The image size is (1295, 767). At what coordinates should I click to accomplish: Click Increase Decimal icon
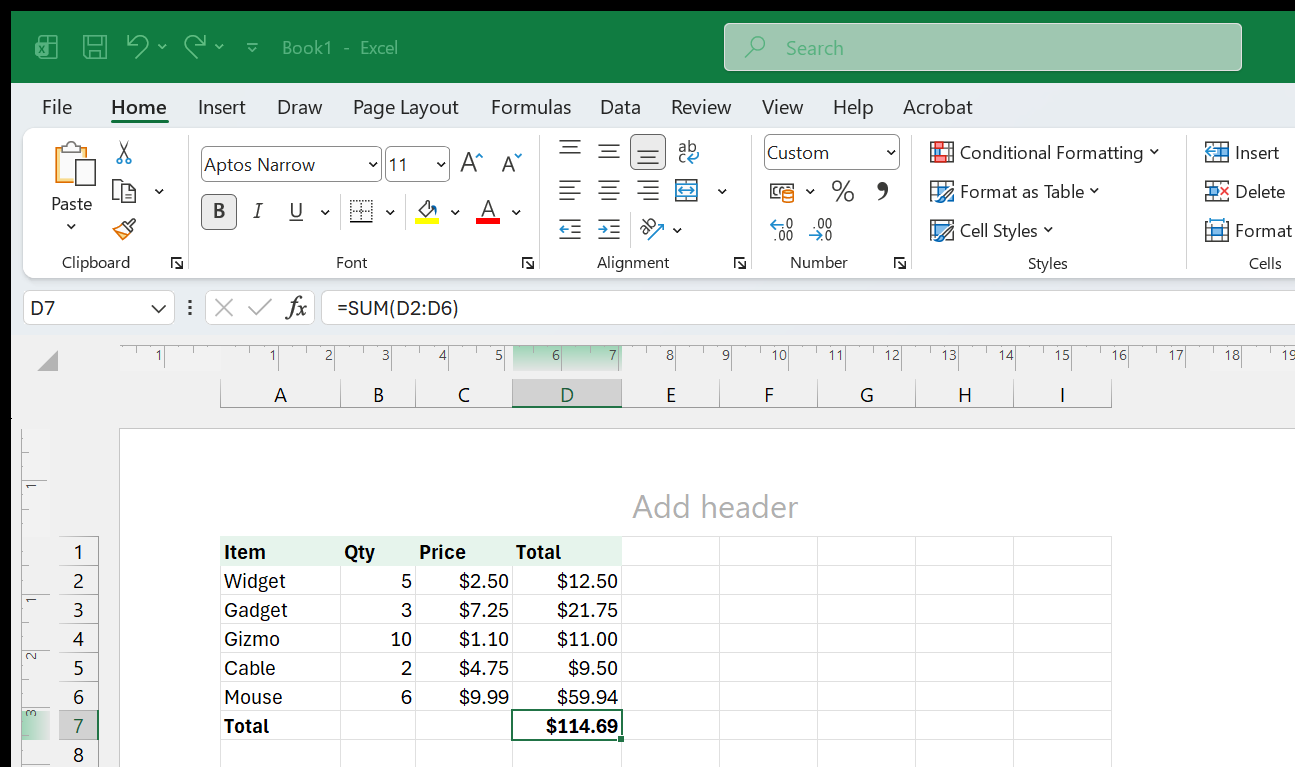click(782, 230)
